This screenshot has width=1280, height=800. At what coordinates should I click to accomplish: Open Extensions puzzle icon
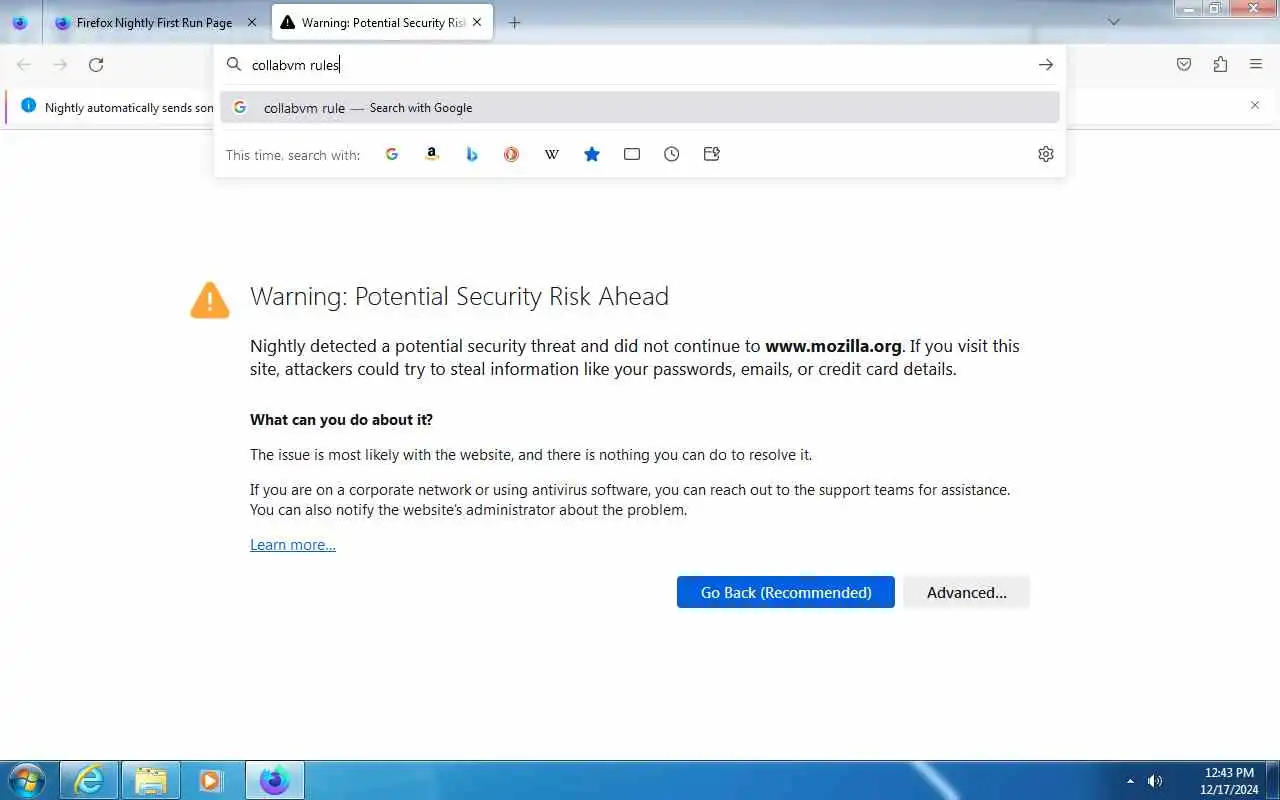1220,64
